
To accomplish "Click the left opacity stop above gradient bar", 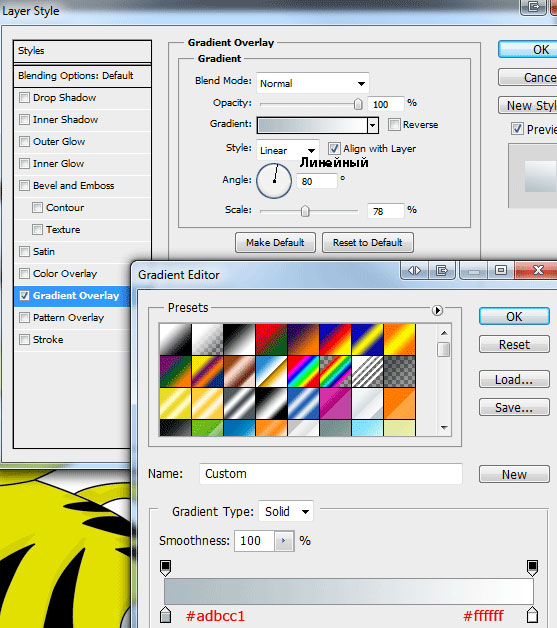I will [x=165, y=568].
